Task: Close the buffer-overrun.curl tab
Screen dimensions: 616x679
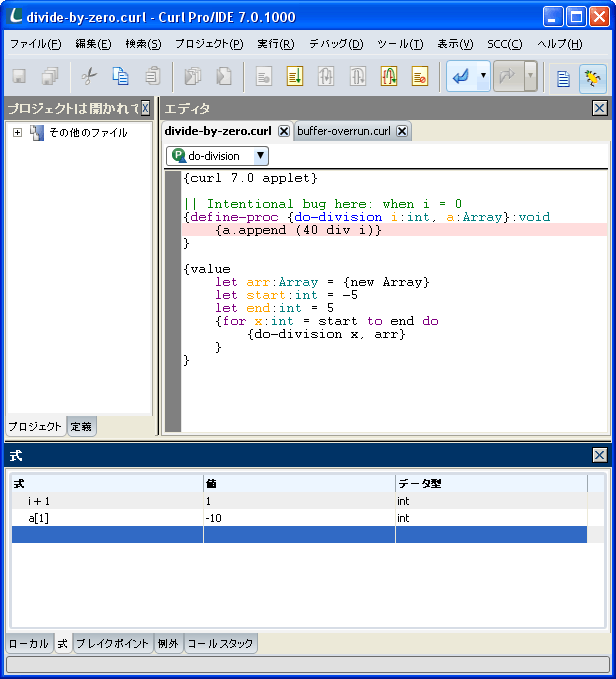Action: (402, 131)
